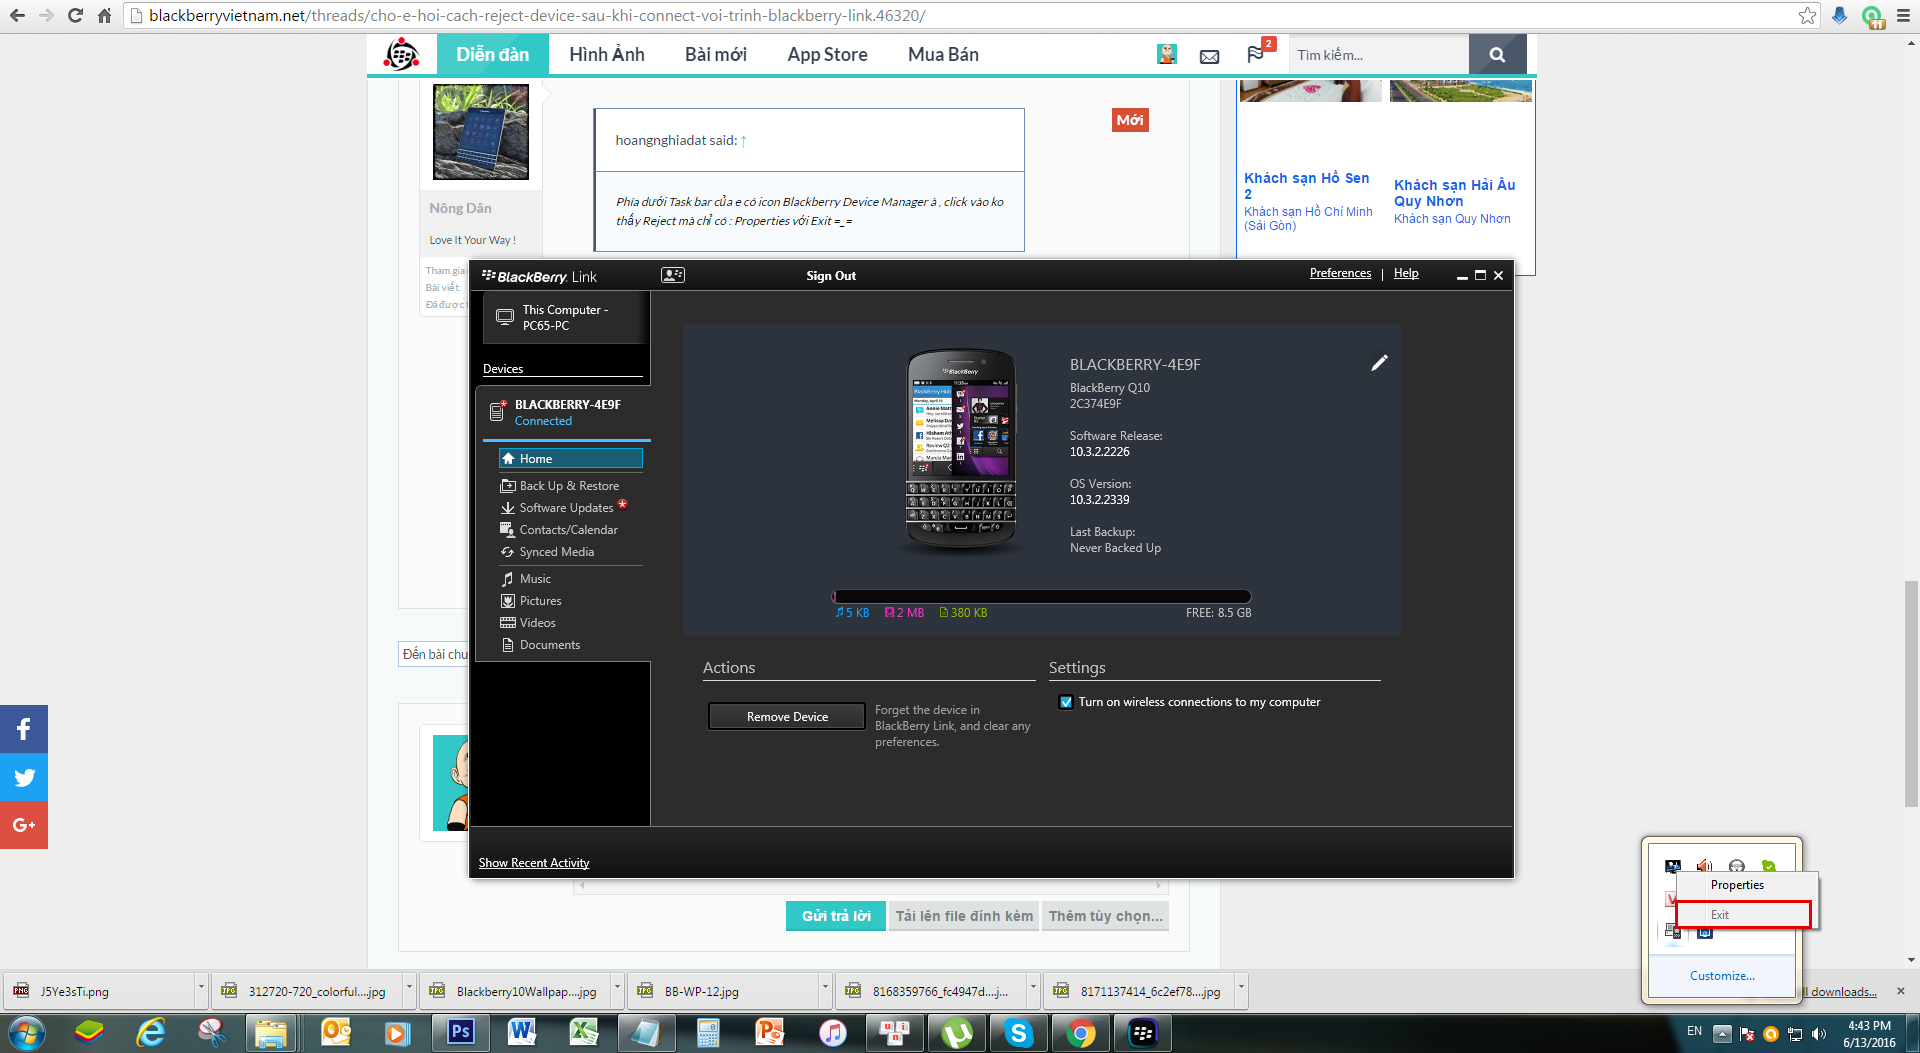
Task: Open uTorrent from the taskbar
Action: coord(957,1032)
